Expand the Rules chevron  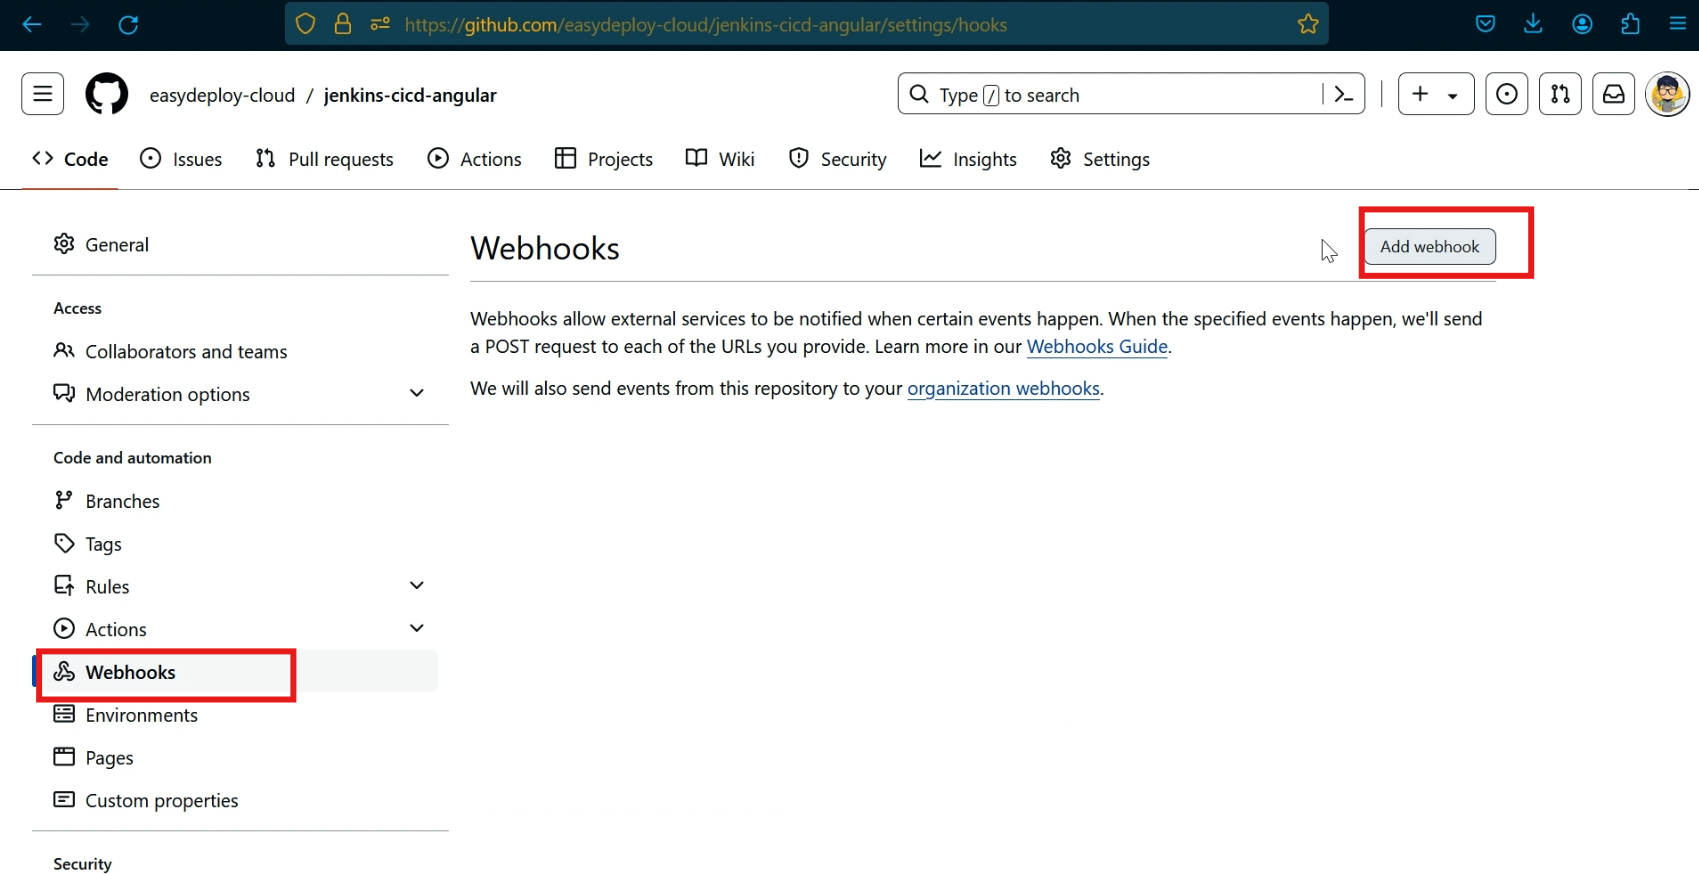417,586
